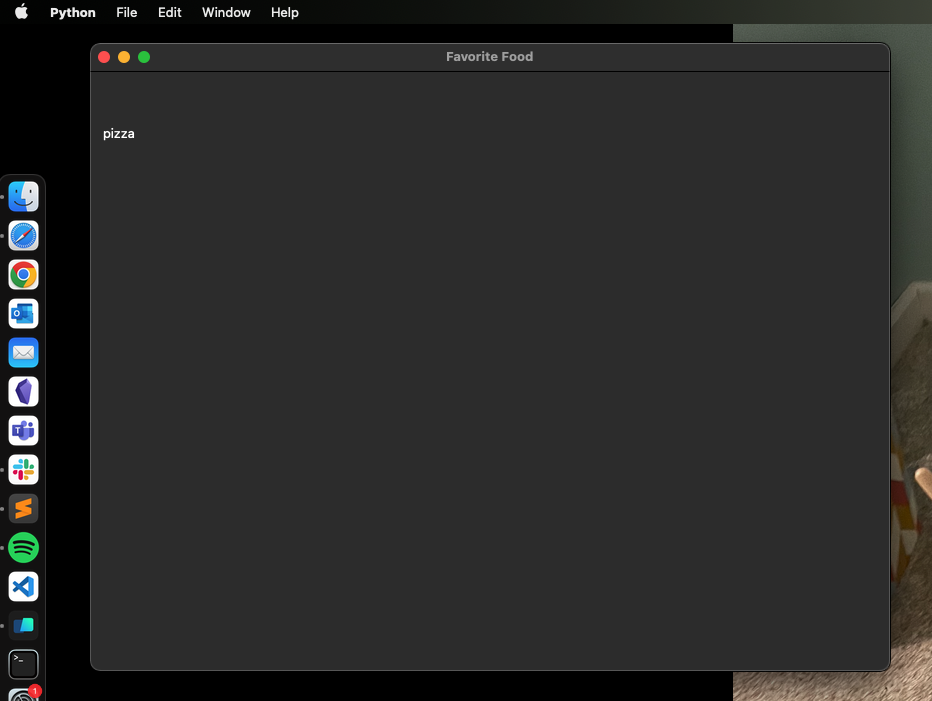The width and height of the screenshot is (932, 701).
Task: Launch Visual Studio Code icon
Action: tap(23, 587)
